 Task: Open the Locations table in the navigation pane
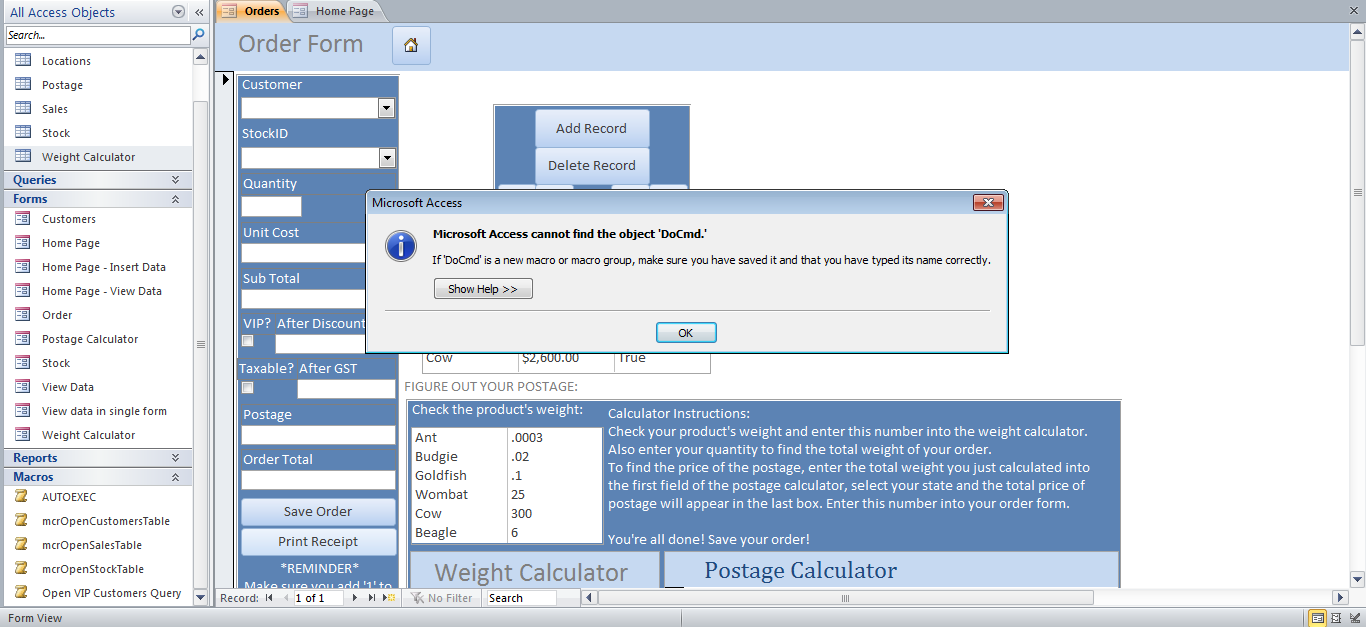(x=96, y=61)
